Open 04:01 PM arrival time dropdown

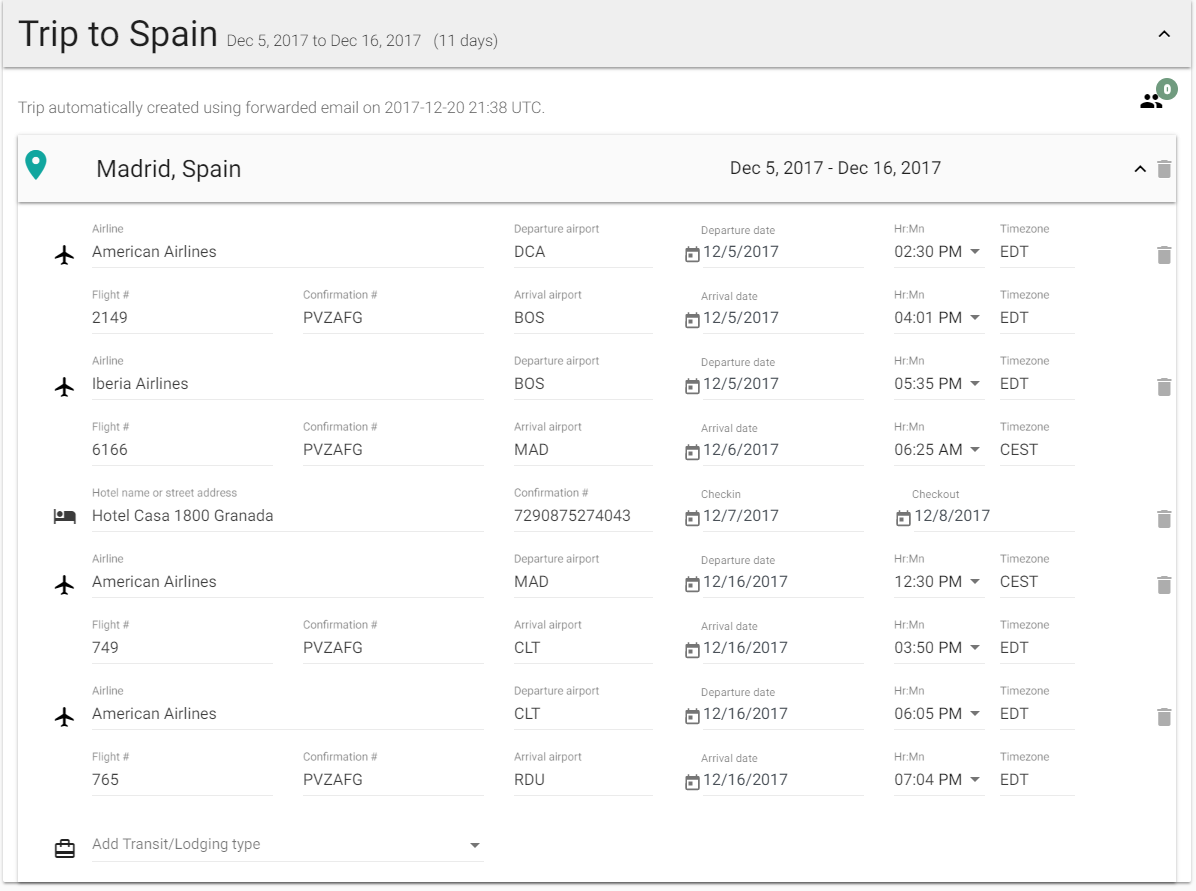coord(975,317)
